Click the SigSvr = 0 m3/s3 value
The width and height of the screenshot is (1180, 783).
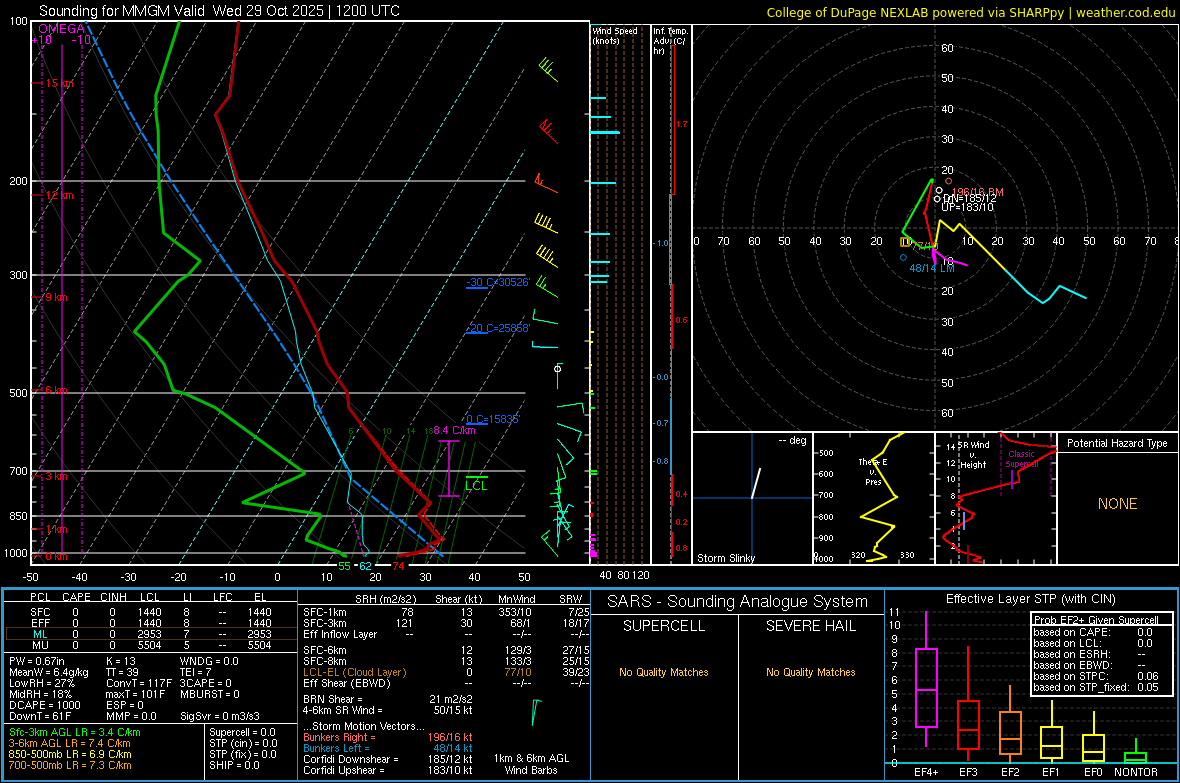220,716
